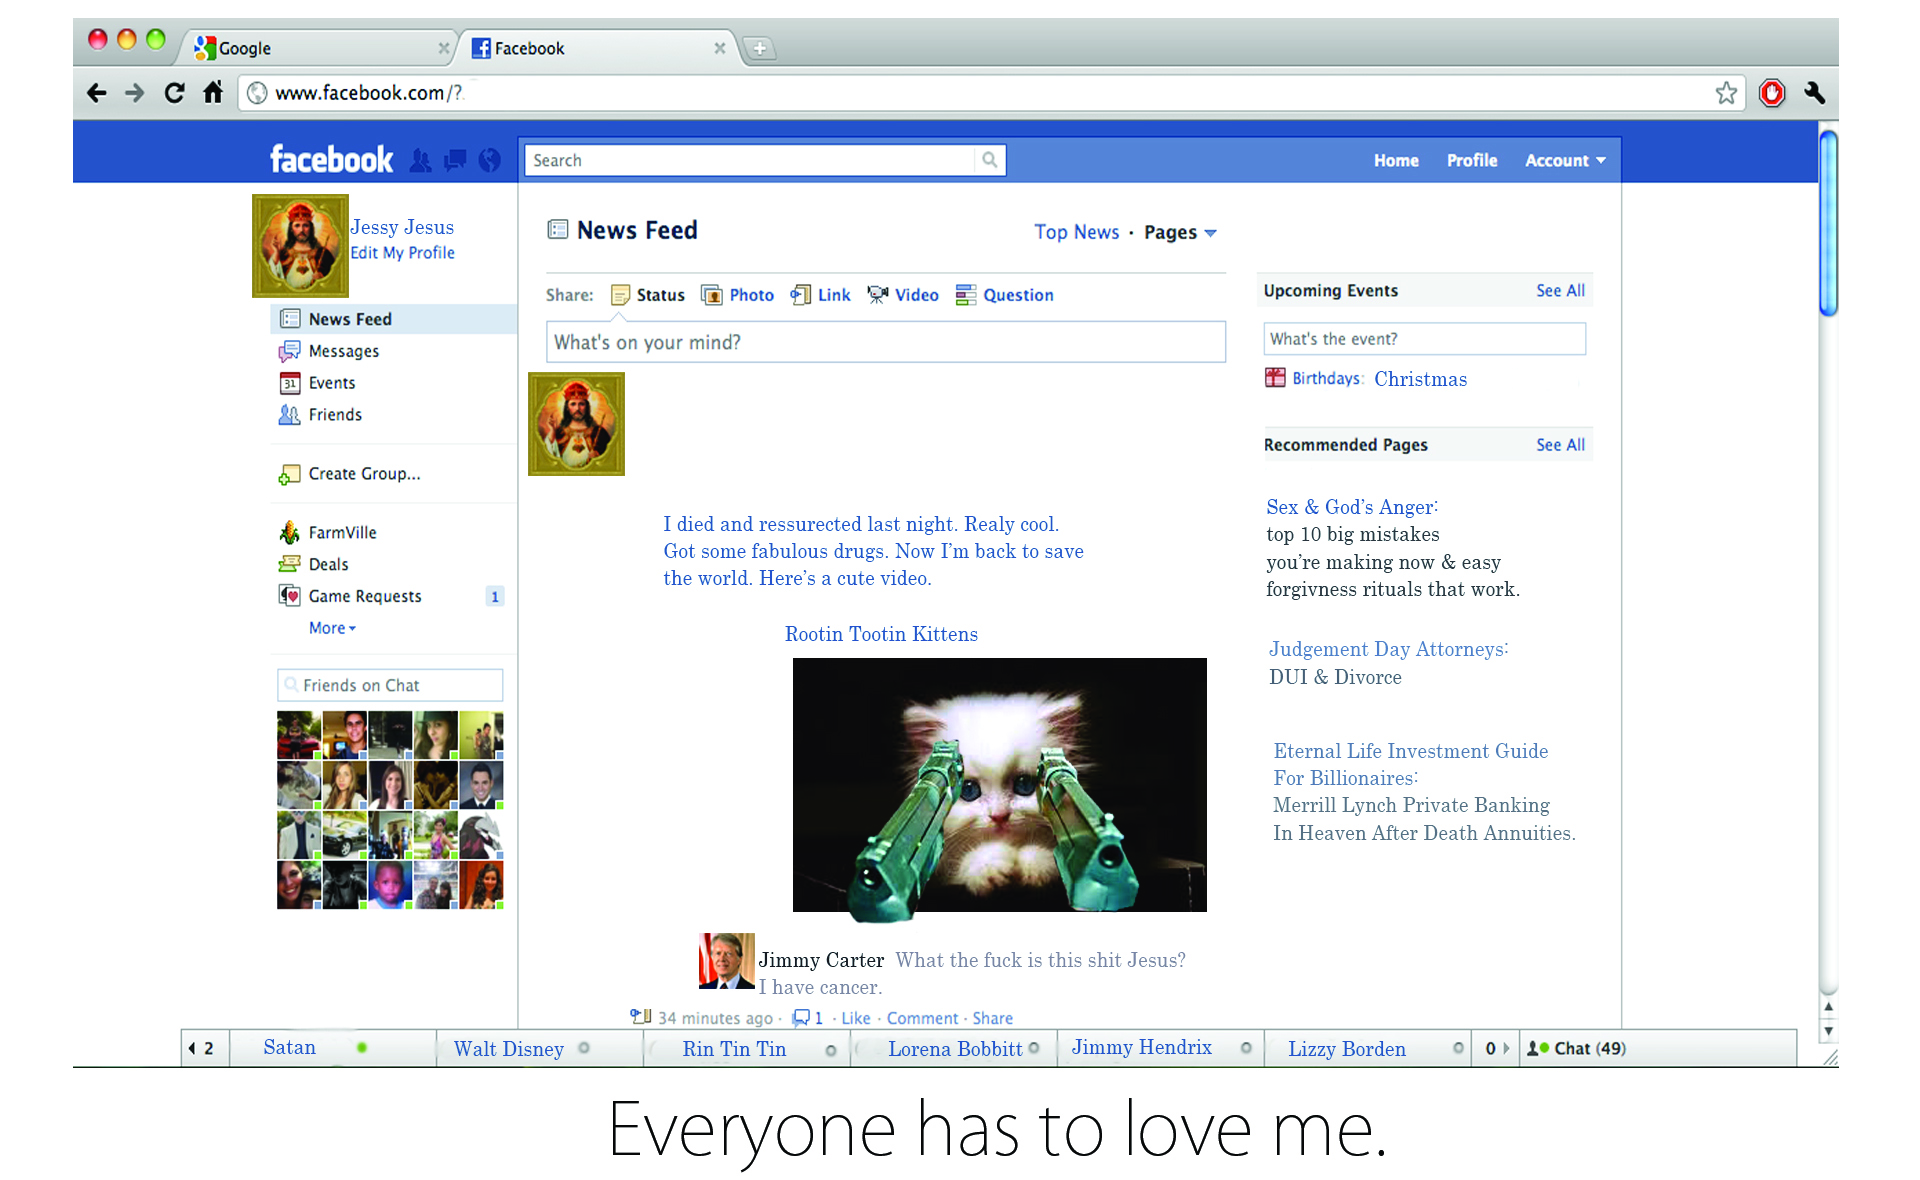Click the Events calendar sidebar icon
Viewport: 1920px width, 1180px height.
click(x=289, y=383)
